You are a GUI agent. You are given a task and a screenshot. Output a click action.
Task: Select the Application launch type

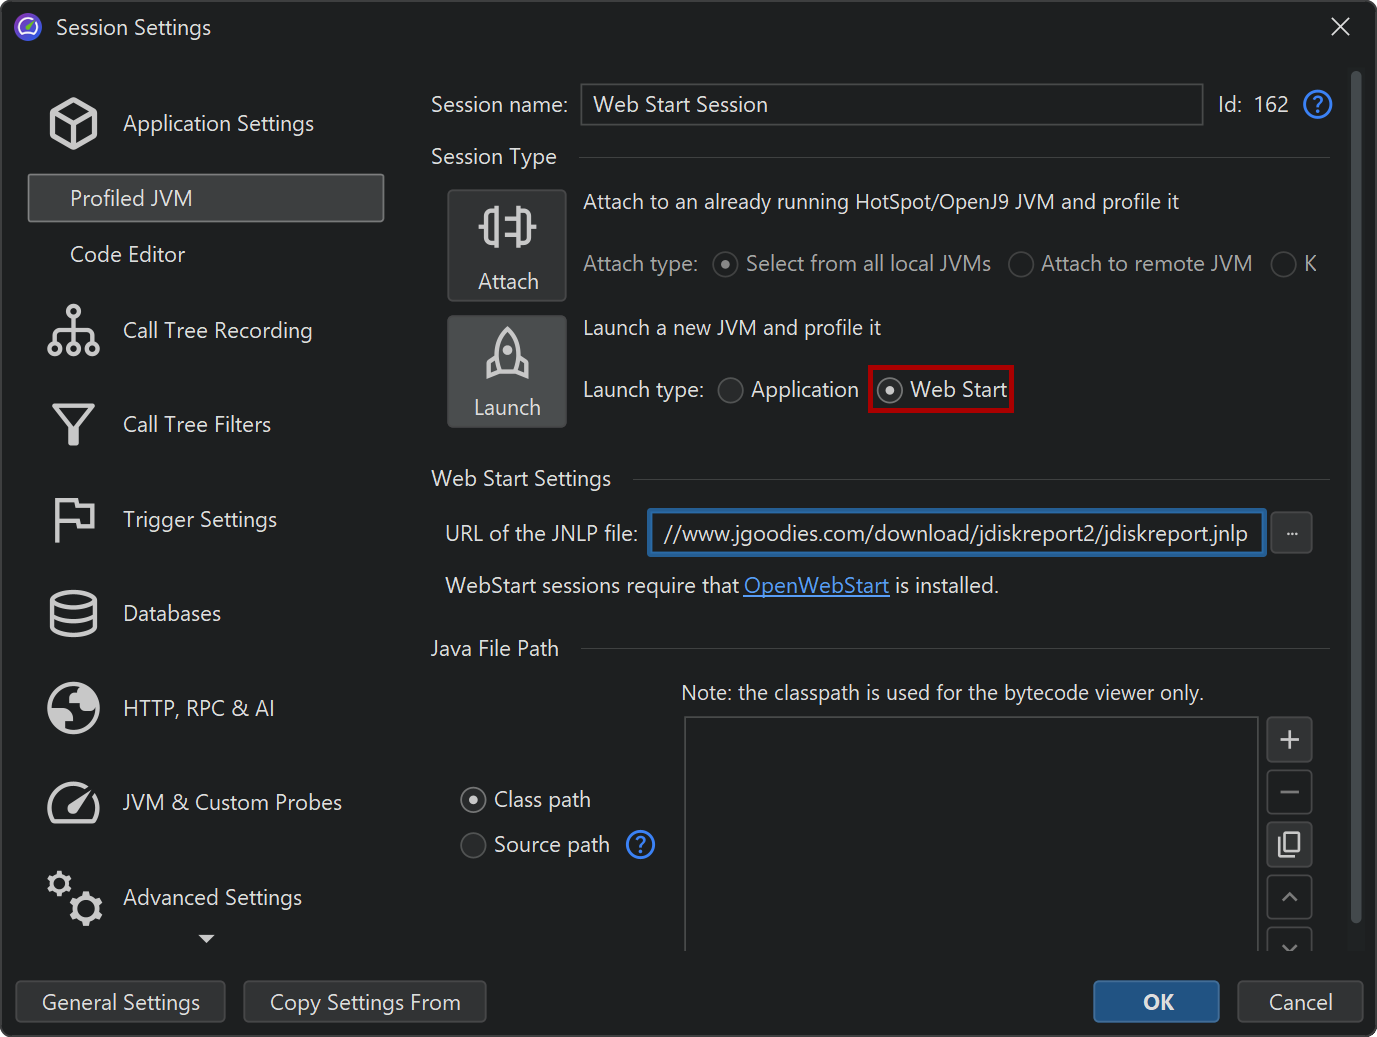(x=731, y=390)
